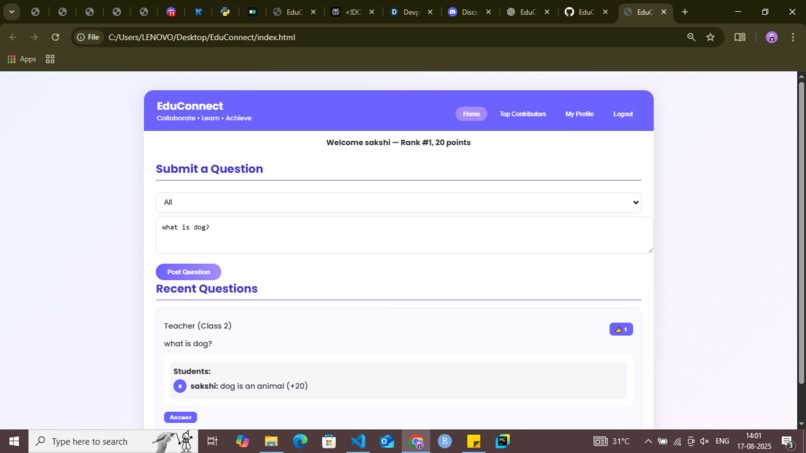Image resolution: width=806 pixels, height=453 pixels.
Task: Open a new browser tab with the plus button
Action: point(685,12)
